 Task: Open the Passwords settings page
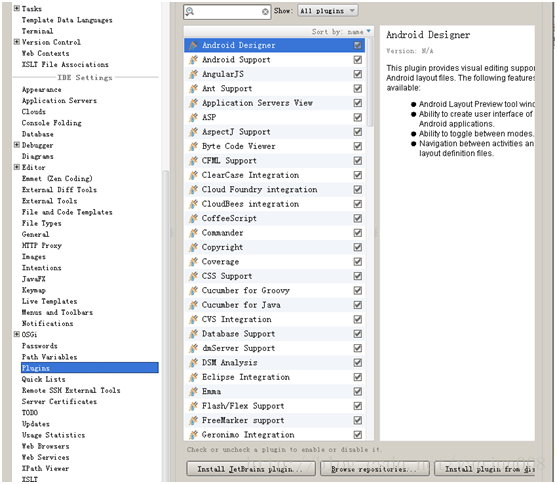click(39, 346)
